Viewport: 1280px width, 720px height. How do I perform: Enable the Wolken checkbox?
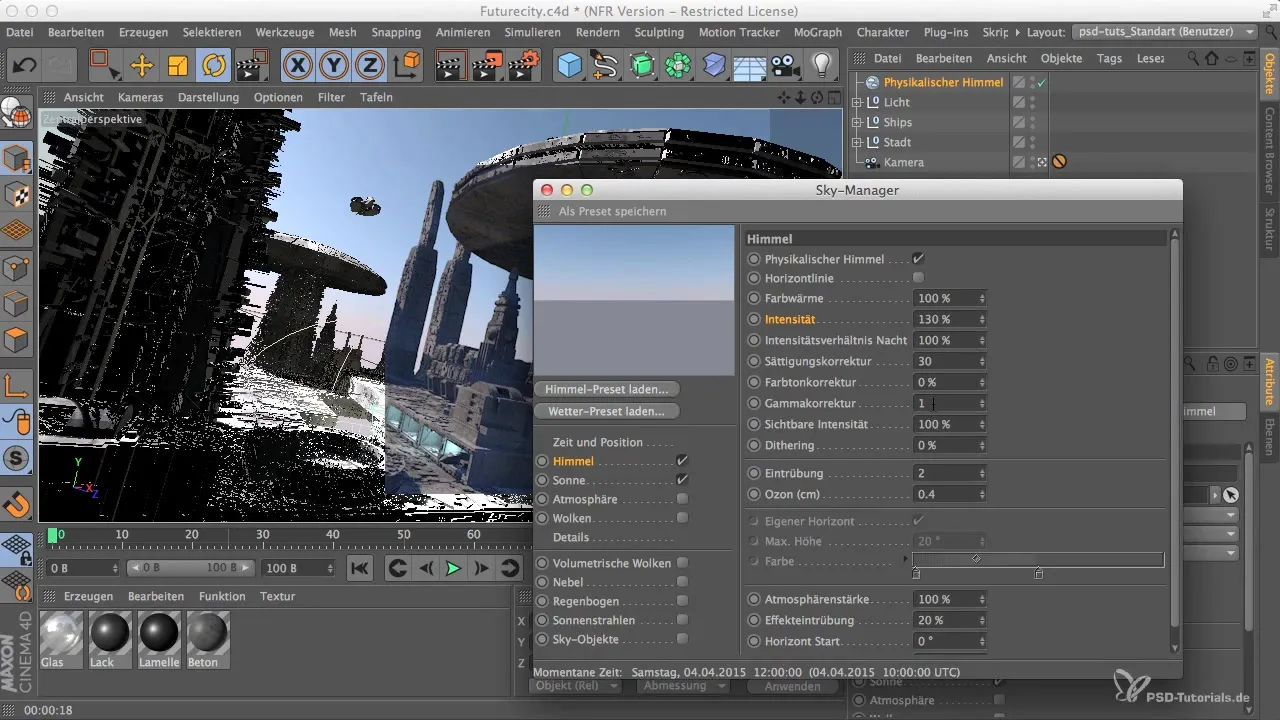(x=682, y=518)
